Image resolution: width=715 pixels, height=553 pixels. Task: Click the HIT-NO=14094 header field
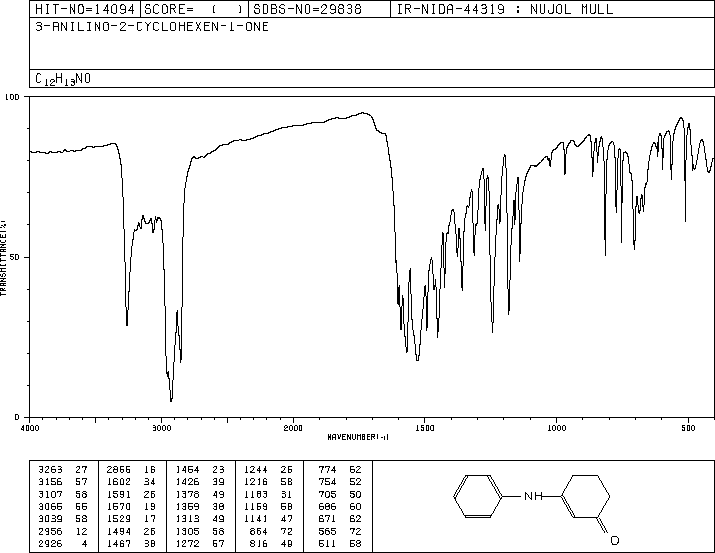[x=85, y=9]
